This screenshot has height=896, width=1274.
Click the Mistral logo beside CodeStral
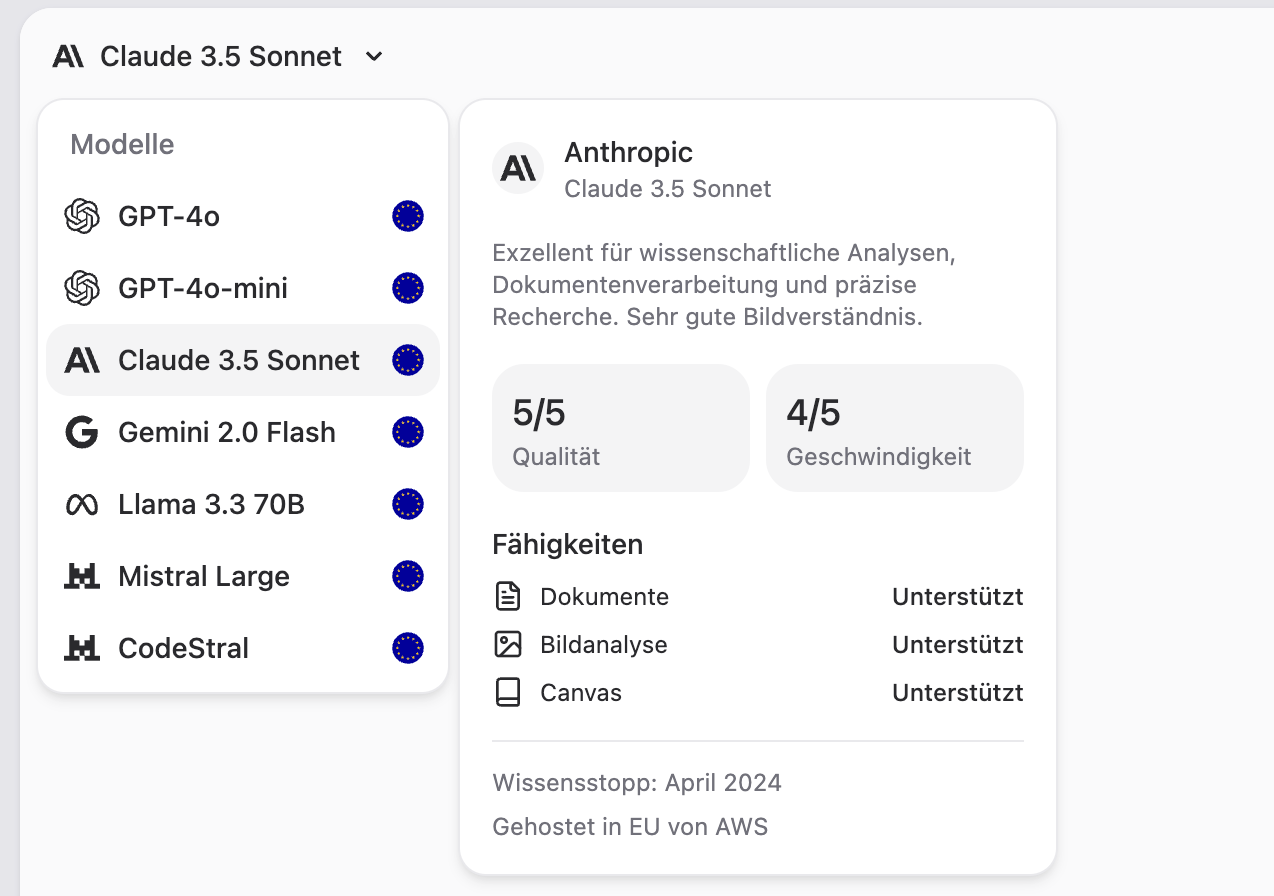coord(82,648)
